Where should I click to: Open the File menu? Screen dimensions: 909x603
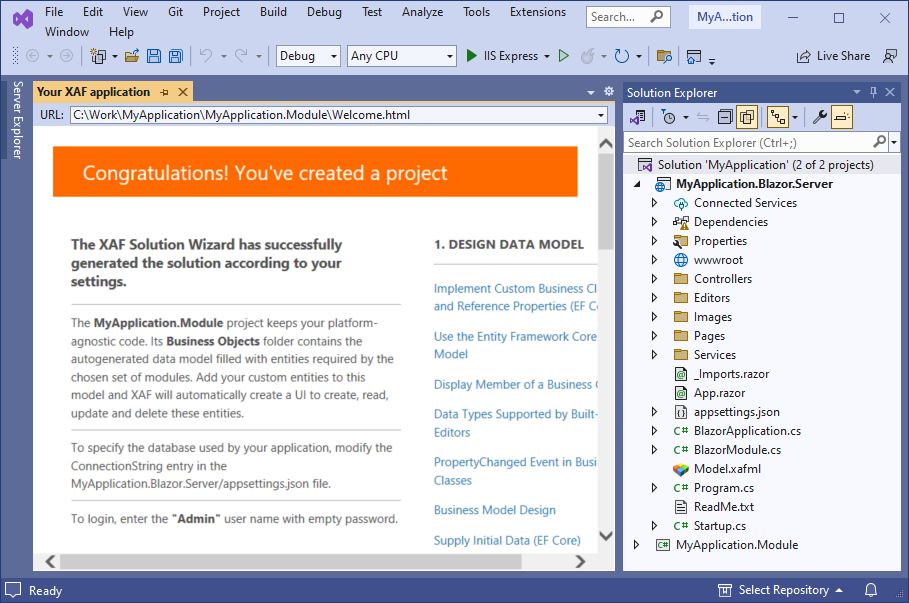54,12
